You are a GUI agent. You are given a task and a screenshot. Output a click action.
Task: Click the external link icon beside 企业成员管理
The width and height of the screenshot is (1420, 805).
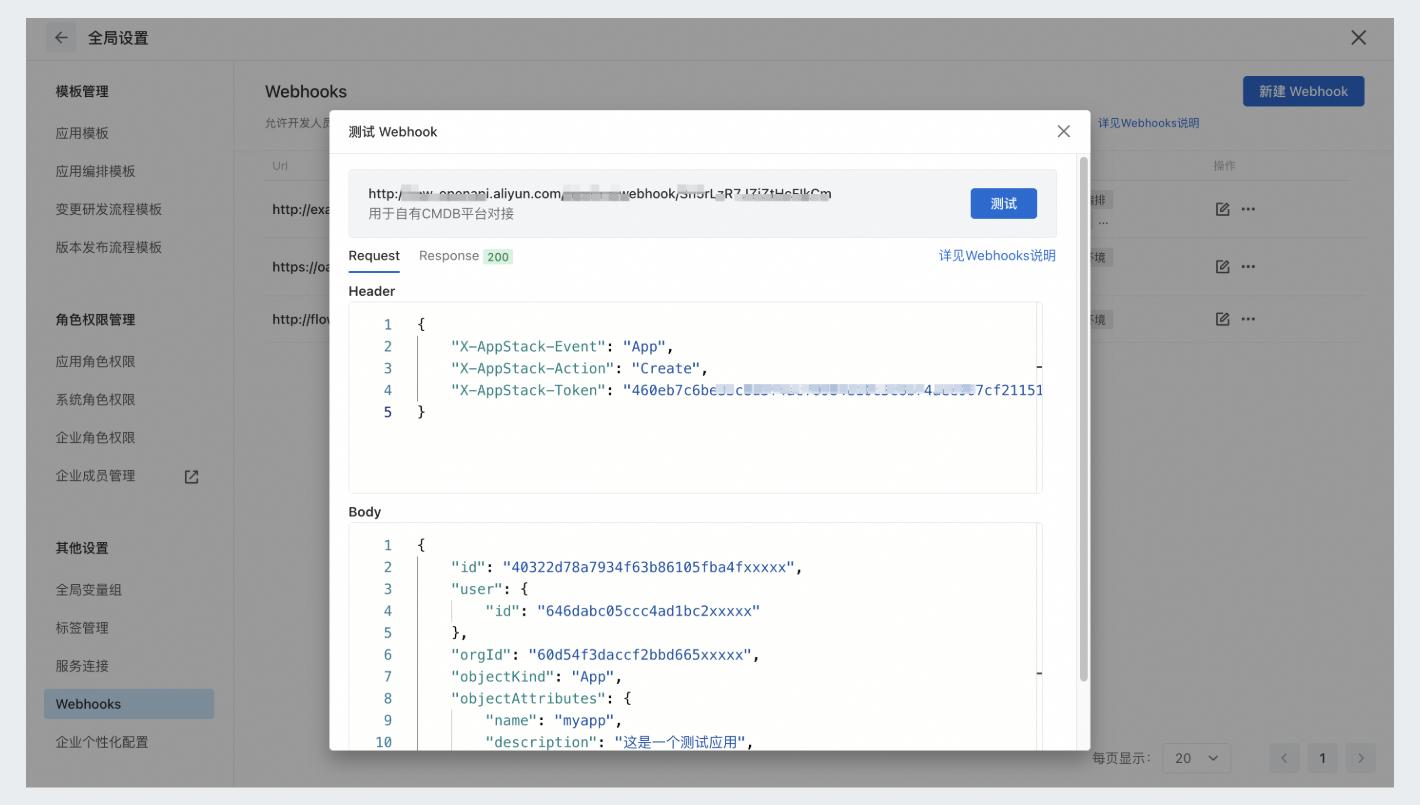[x=192, y=477]
